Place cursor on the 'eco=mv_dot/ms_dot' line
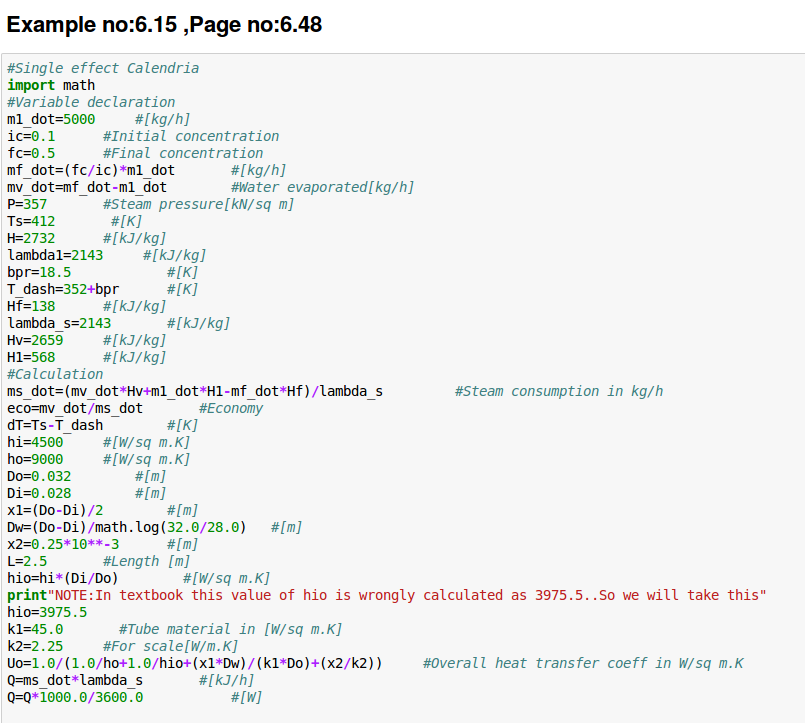The image size is (805, 723). 75,408
